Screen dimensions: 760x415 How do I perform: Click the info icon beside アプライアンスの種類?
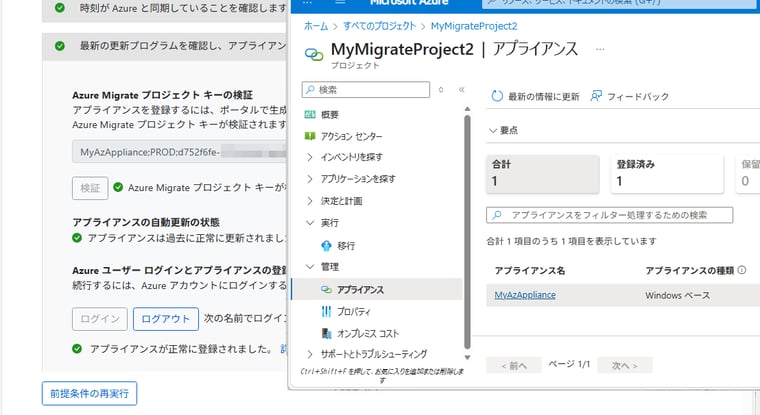point(742,270)
